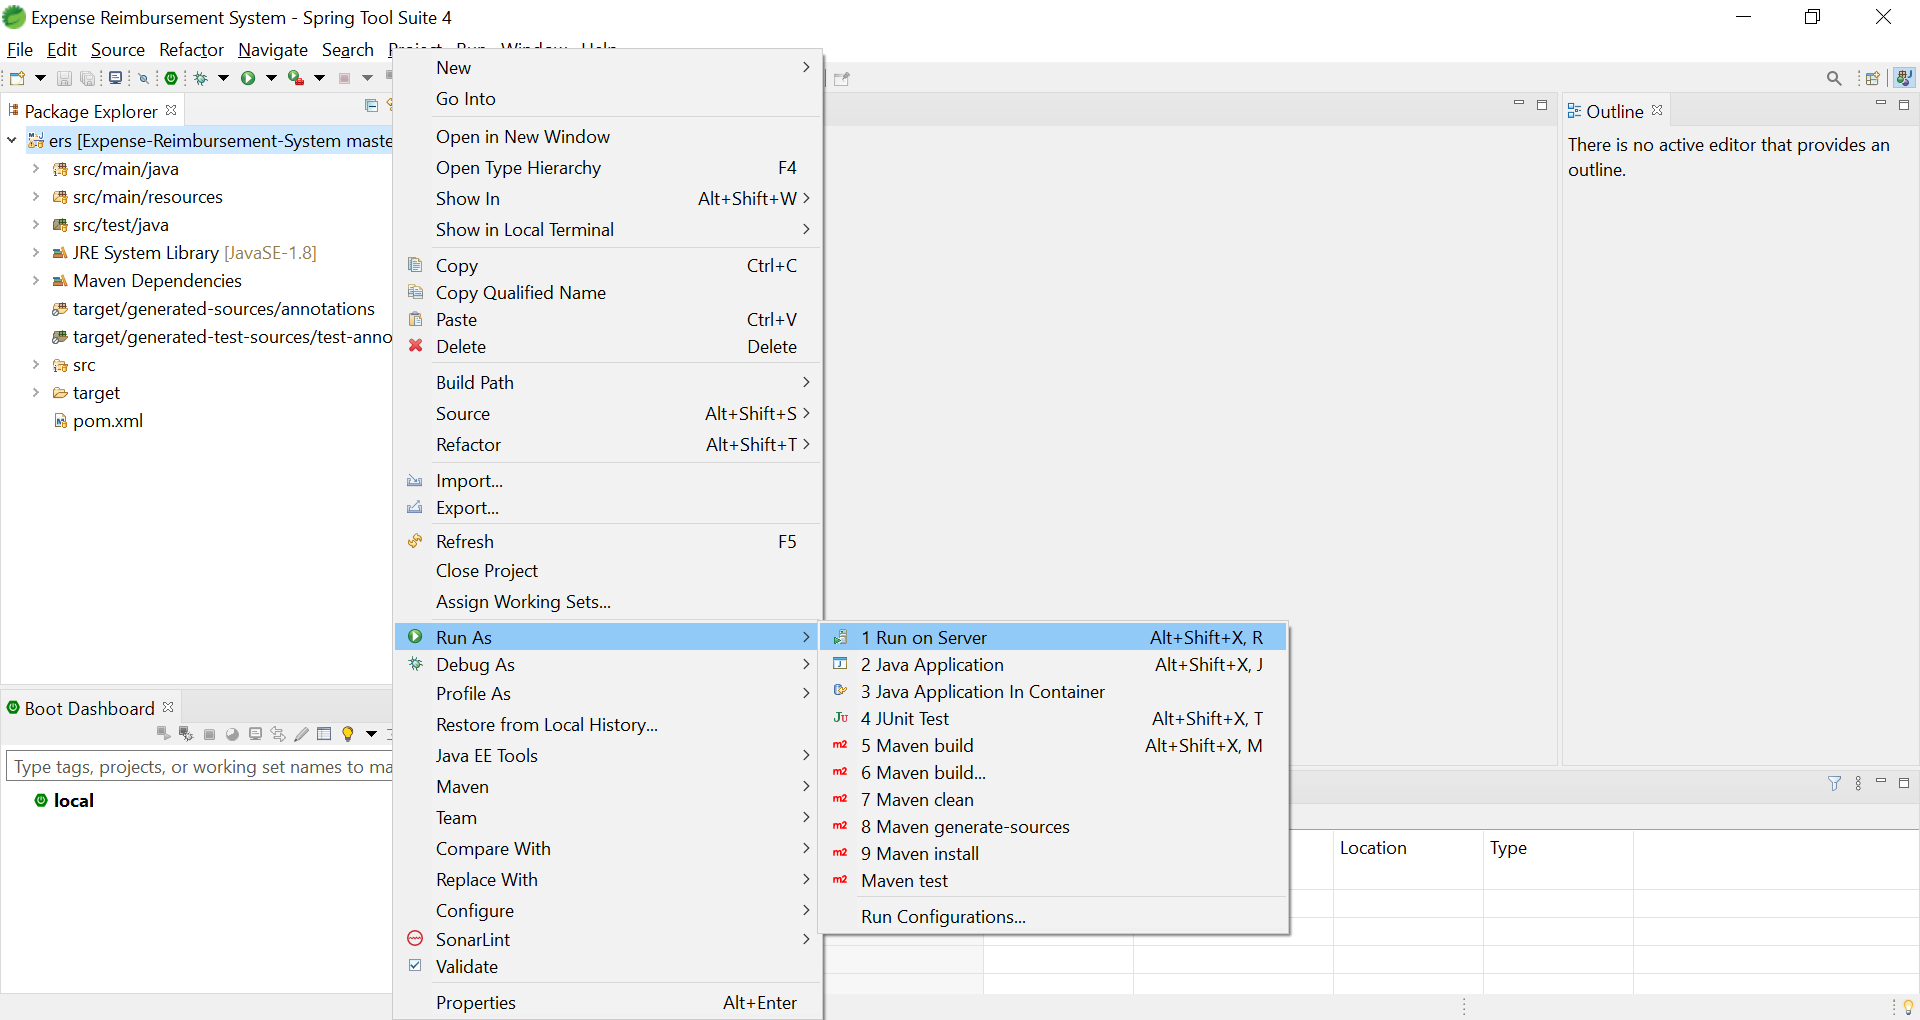This screenshot has width=1920, height=1020.
Task: Expand the Maven Dependencies node
Action: pos(36,280)
